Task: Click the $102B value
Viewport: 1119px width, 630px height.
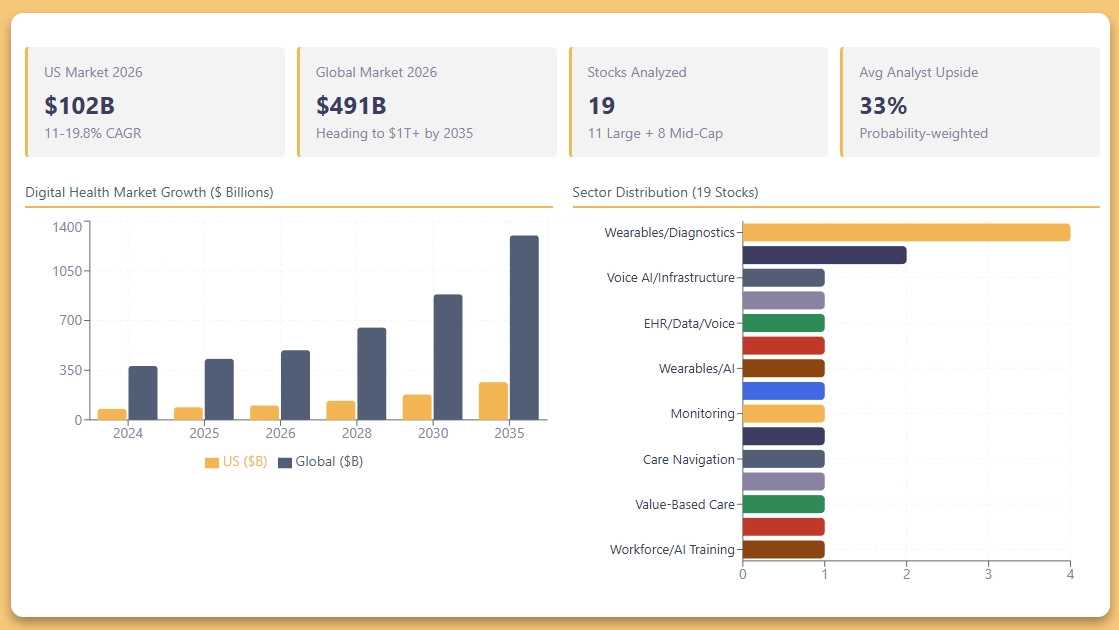Action: click(79, 106)
